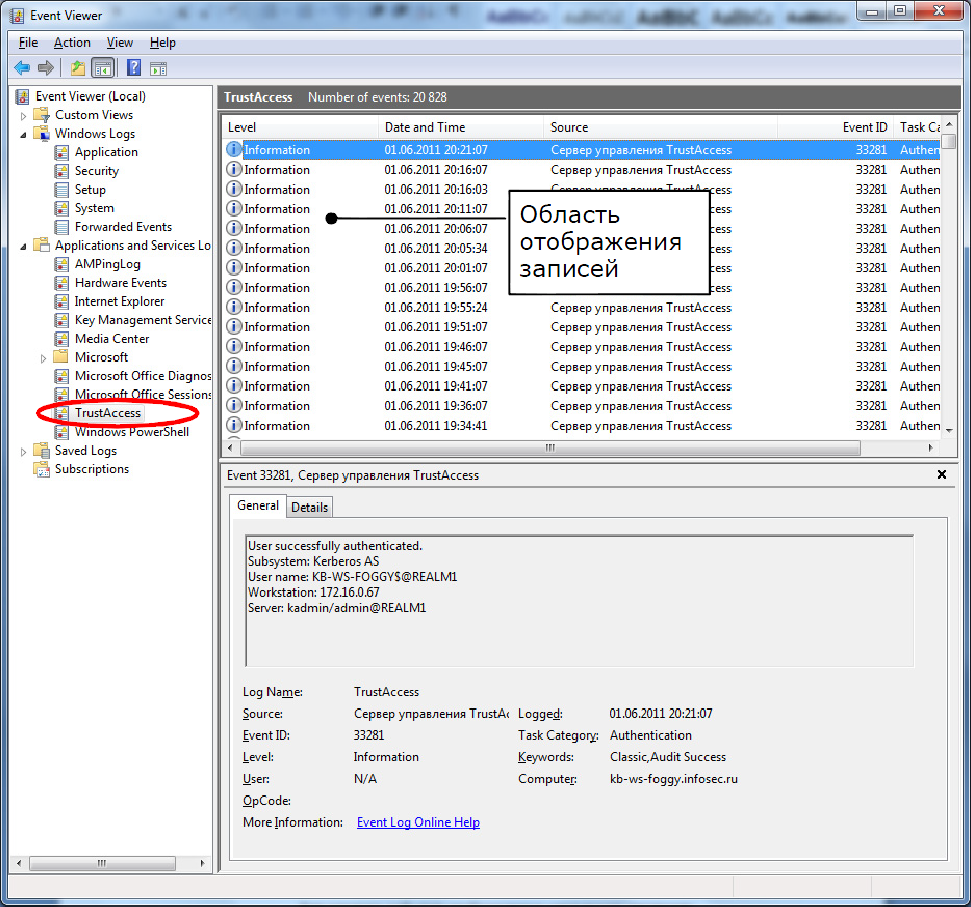The image size is (971, 907).
Task: Select the TrustAccess log in tree
Action: [x=108, y=413]
